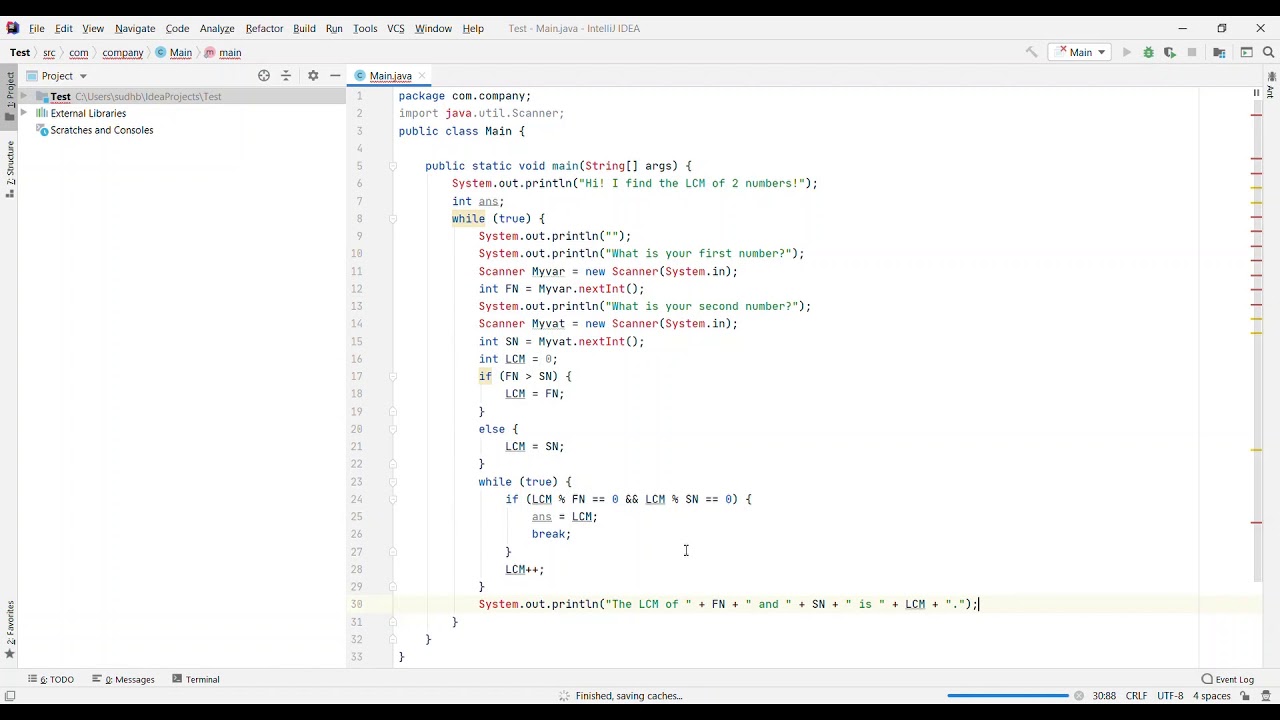
Task: Collapse All in Project panel
Action: [286, 76]
